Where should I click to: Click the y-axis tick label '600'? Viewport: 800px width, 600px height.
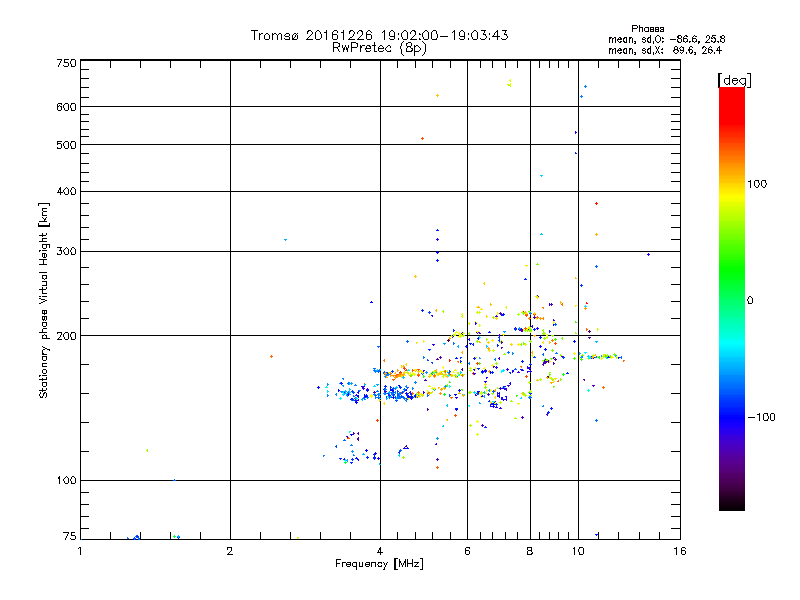pyautogui.click(x=66, y=107)
